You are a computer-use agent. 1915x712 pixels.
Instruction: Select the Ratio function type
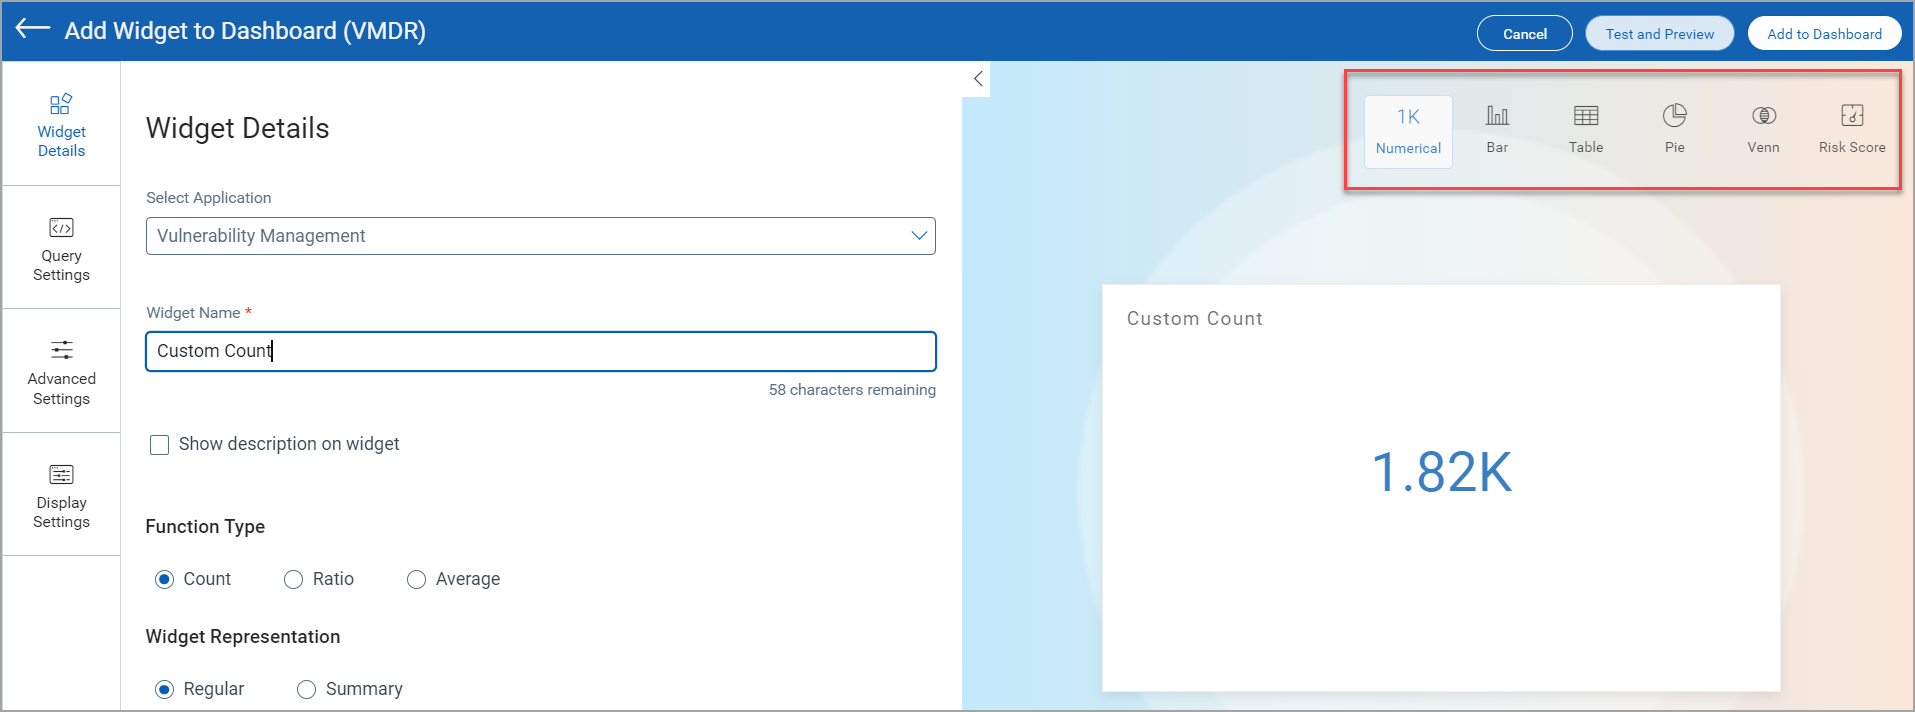[x=293, y=580]
